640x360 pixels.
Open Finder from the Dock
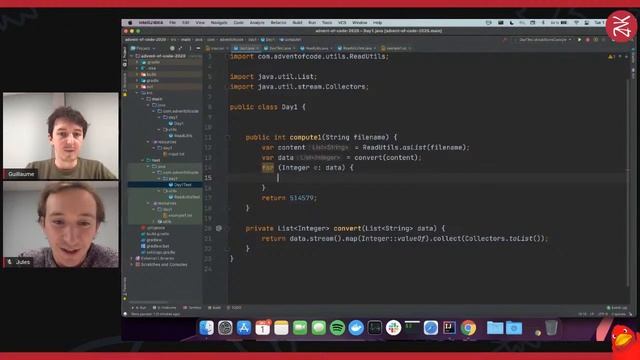(x=207, y=328)
